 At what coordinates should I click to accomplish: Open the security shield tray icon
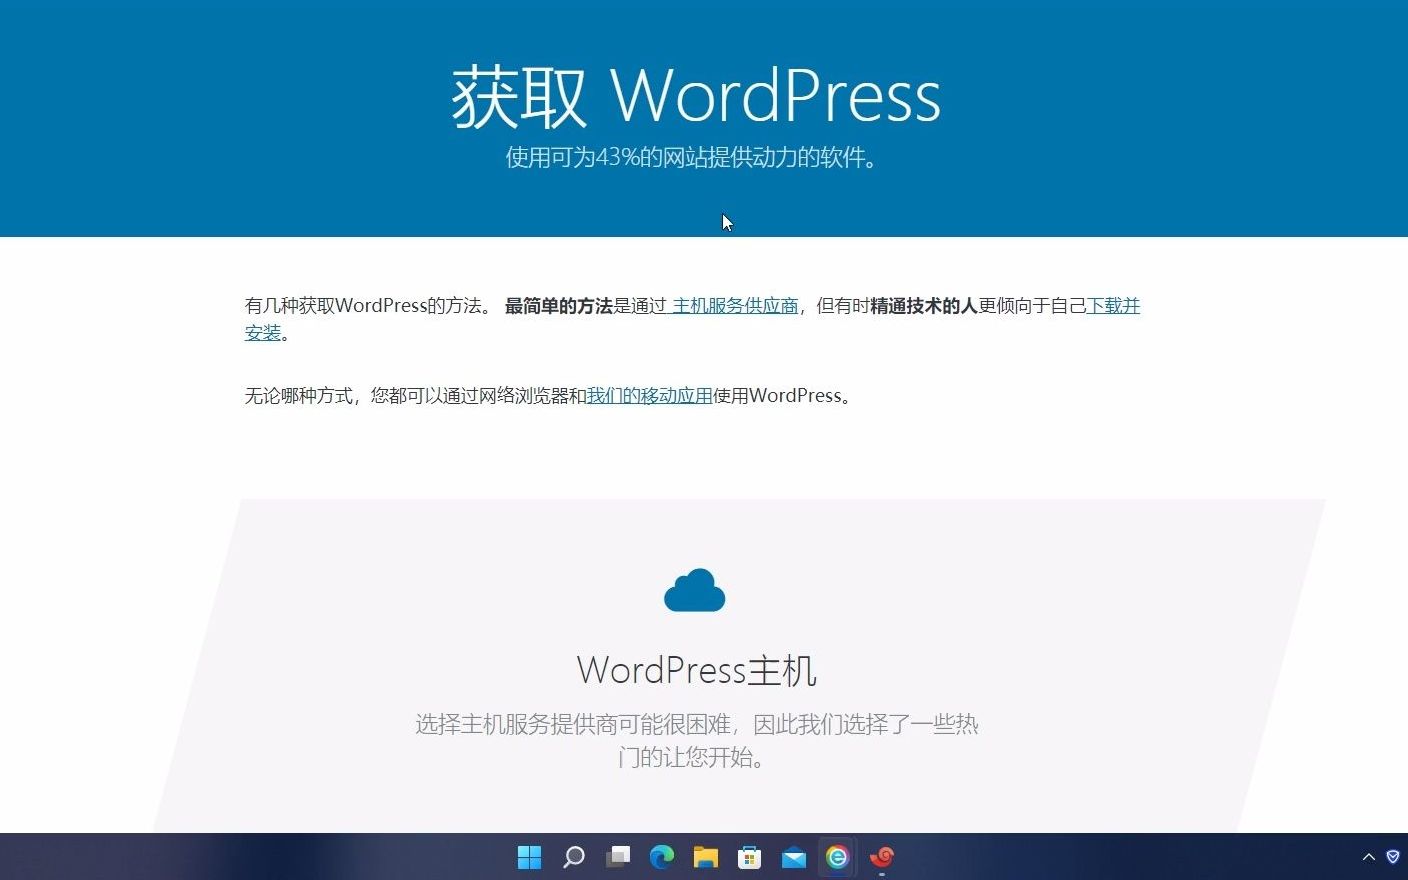(1393, 857)
